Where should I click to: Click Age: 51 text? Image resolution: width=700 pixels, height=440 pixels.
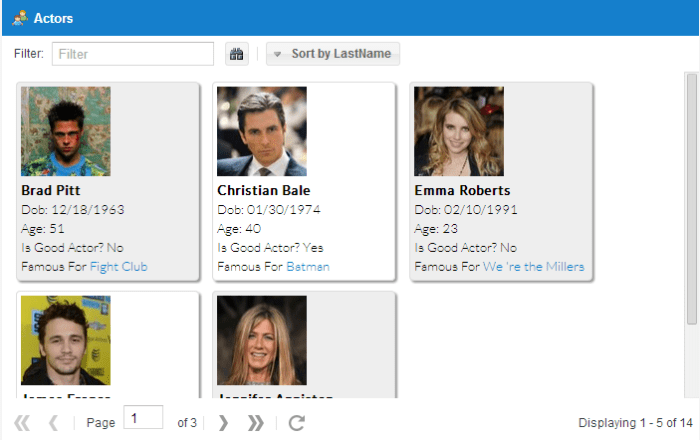pos(43,229)
